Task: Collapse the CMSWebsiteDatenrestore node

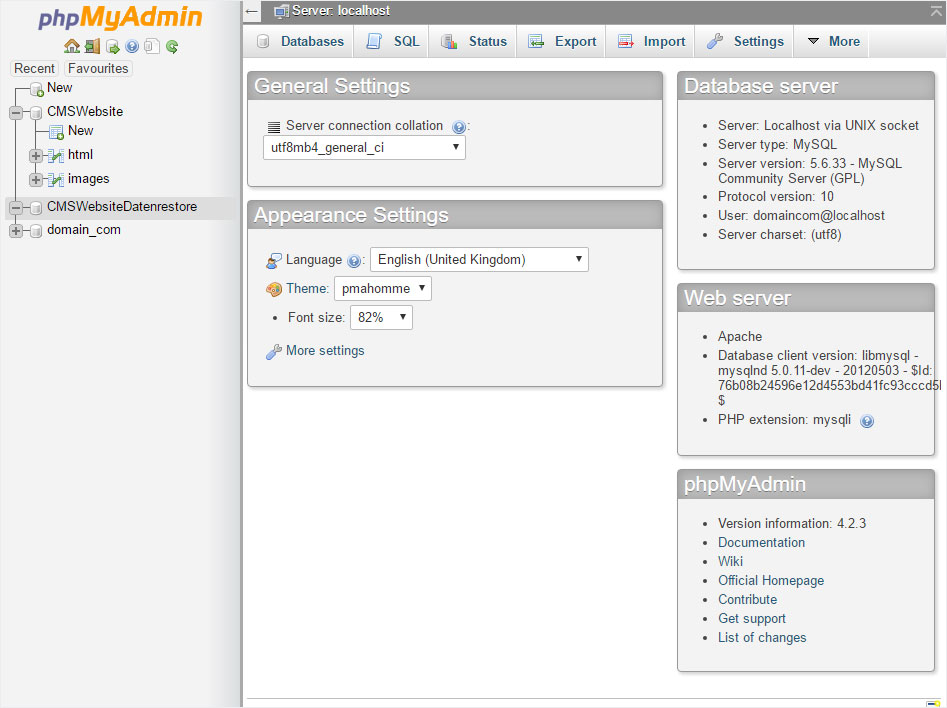Action: [16, 208]
